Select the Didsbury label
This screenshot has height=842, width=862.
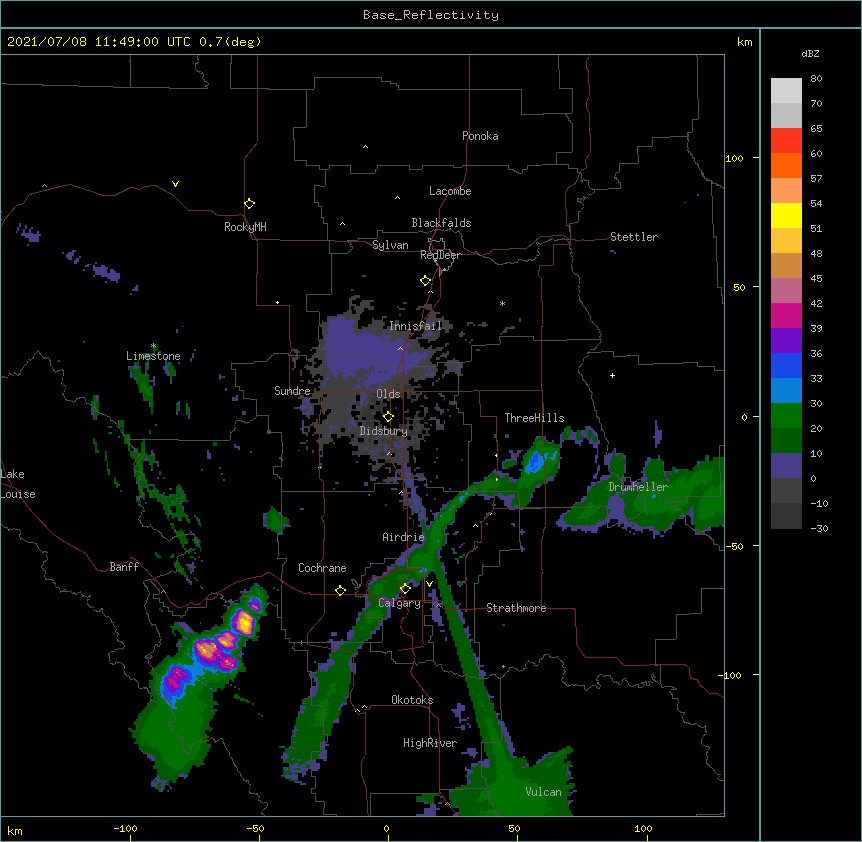384,431
